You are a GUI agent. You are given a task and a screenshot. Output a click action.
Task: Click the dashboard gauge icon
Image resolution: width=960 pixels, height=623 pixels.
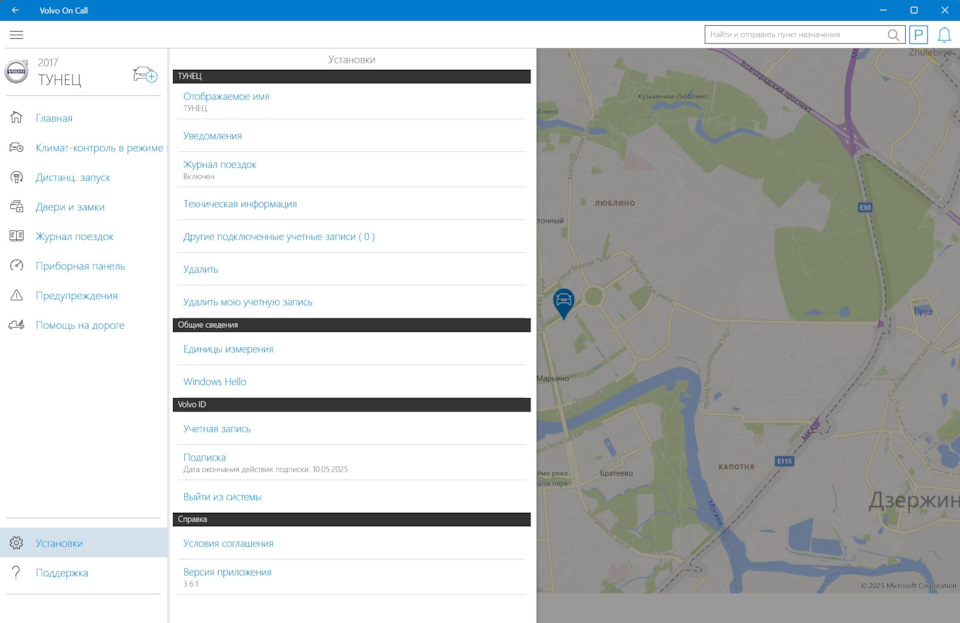click(x=17, y=266)
